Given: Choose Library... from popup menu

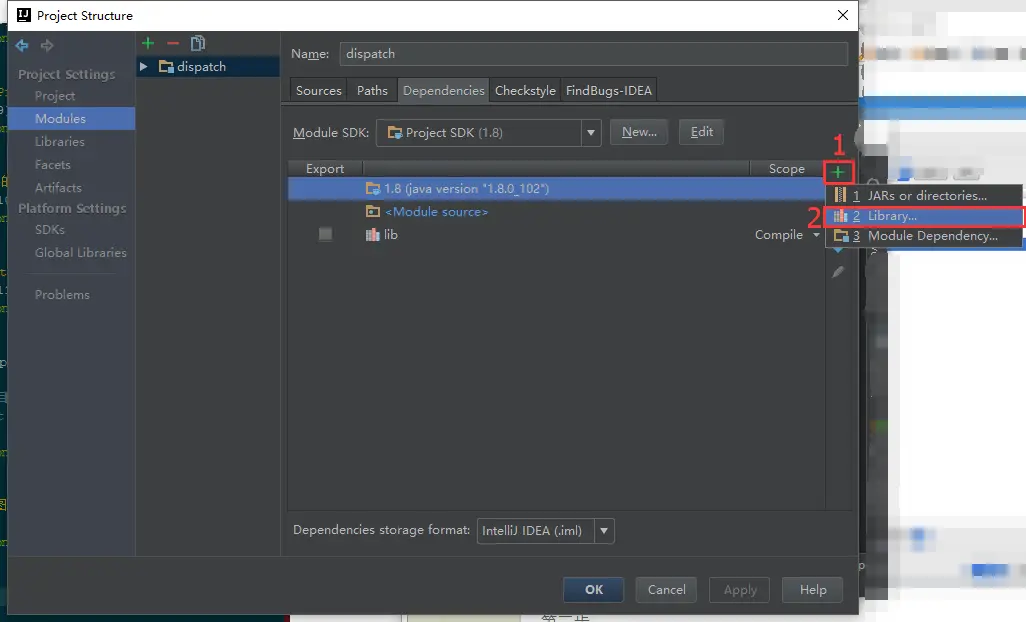Looking at the screenshot, I should [924, 216].
